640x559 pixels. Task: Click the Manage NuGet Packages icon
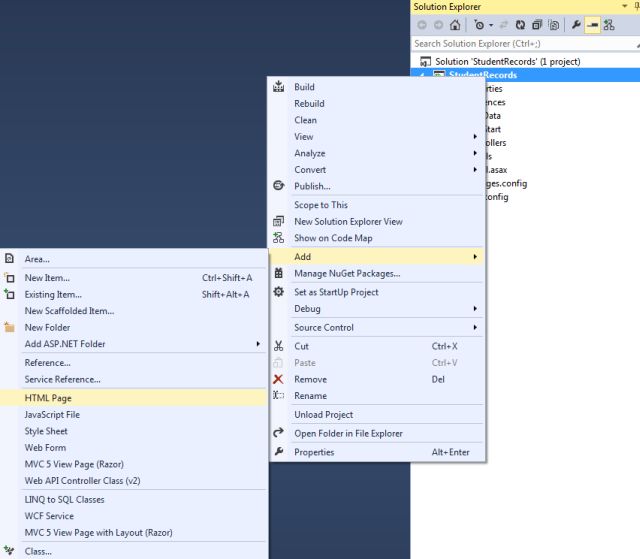point(278,273)
